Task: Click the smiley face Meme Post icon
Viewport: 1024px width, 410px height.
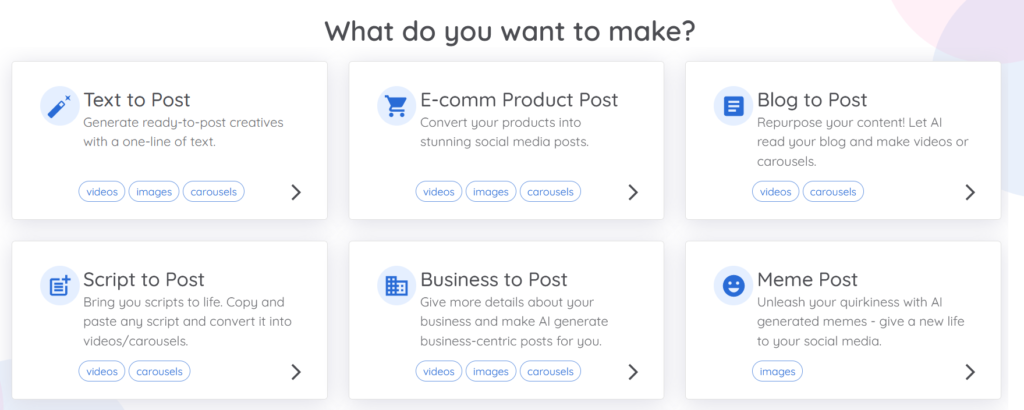Action: [x=733, y=286]
